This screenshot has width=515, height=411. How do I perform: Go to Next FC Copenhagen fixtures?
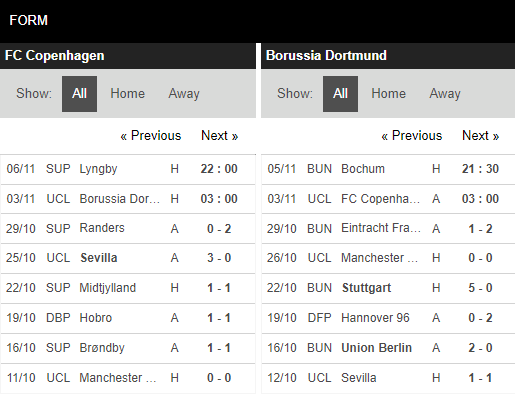[x=220, y=136]
